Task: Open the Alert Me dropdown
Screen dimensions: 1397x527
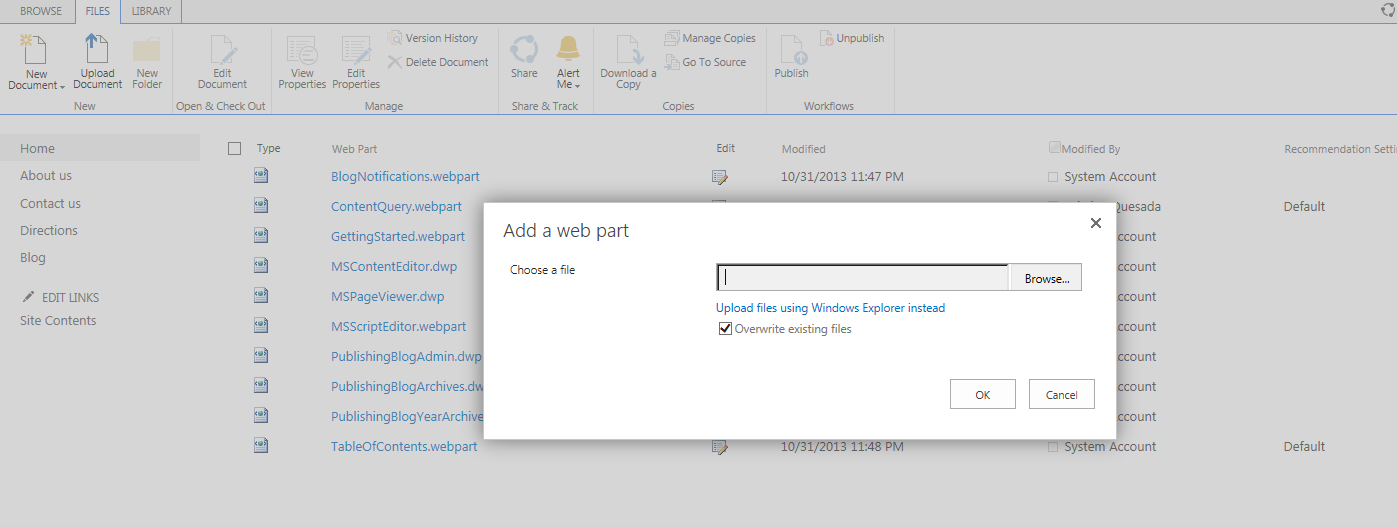Action: point(568,85)
